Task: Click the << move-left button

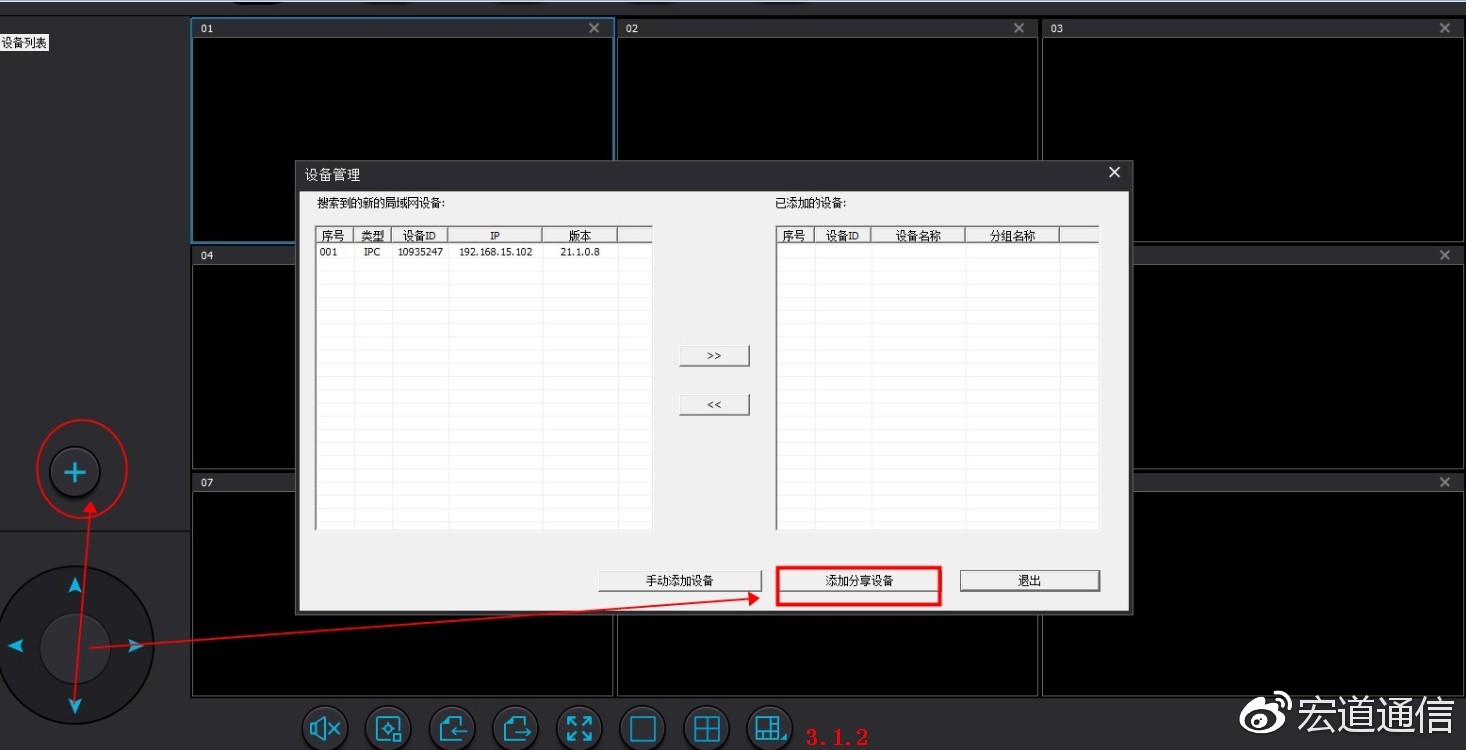Action: [714, 405]
